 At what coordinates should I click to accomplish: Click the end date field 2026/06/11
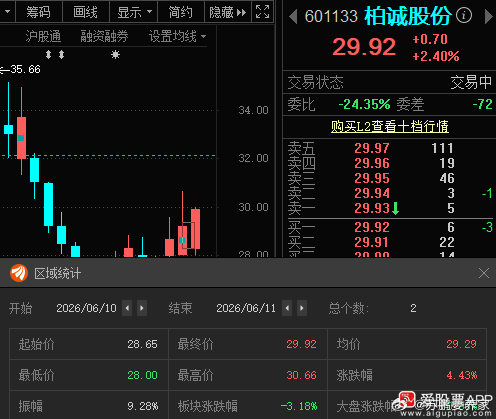(246, 308)
